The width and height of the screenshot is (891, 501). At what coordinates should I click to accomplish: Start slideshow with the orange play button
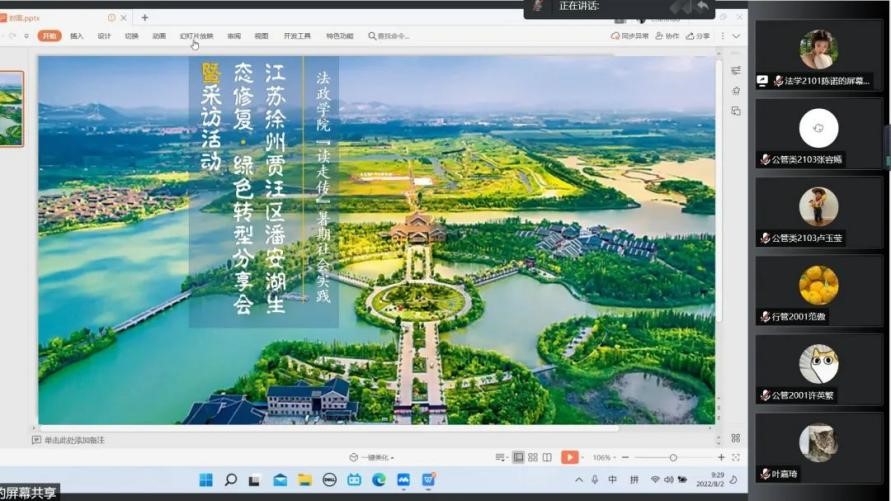point(568,457)
